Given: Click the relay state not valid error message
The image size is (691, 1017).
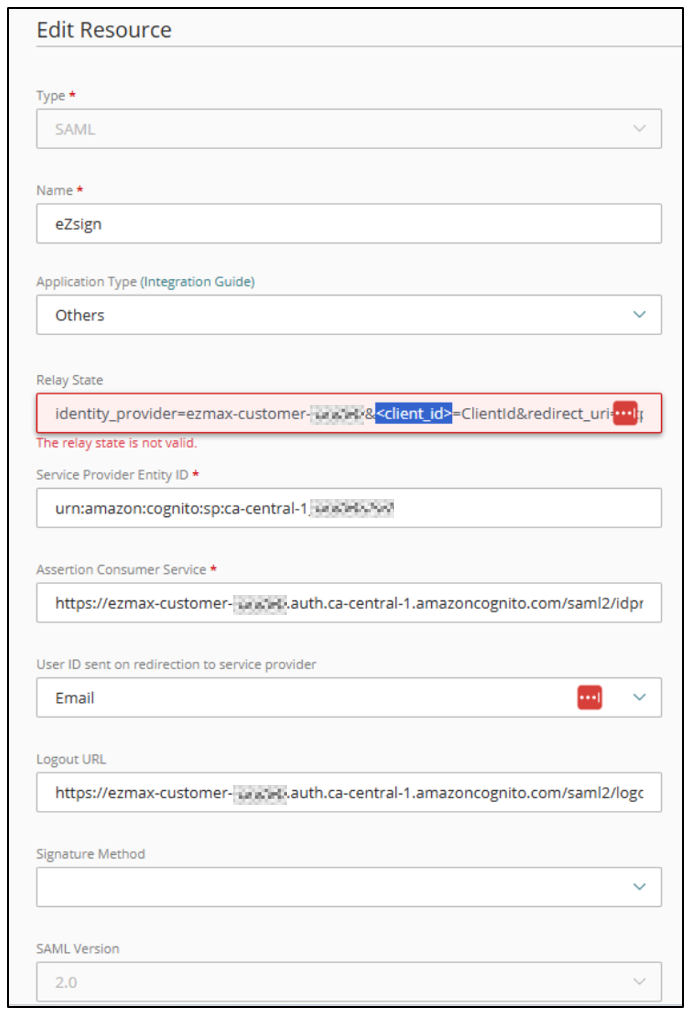Looking at the screenshot, I should [117, 443].
